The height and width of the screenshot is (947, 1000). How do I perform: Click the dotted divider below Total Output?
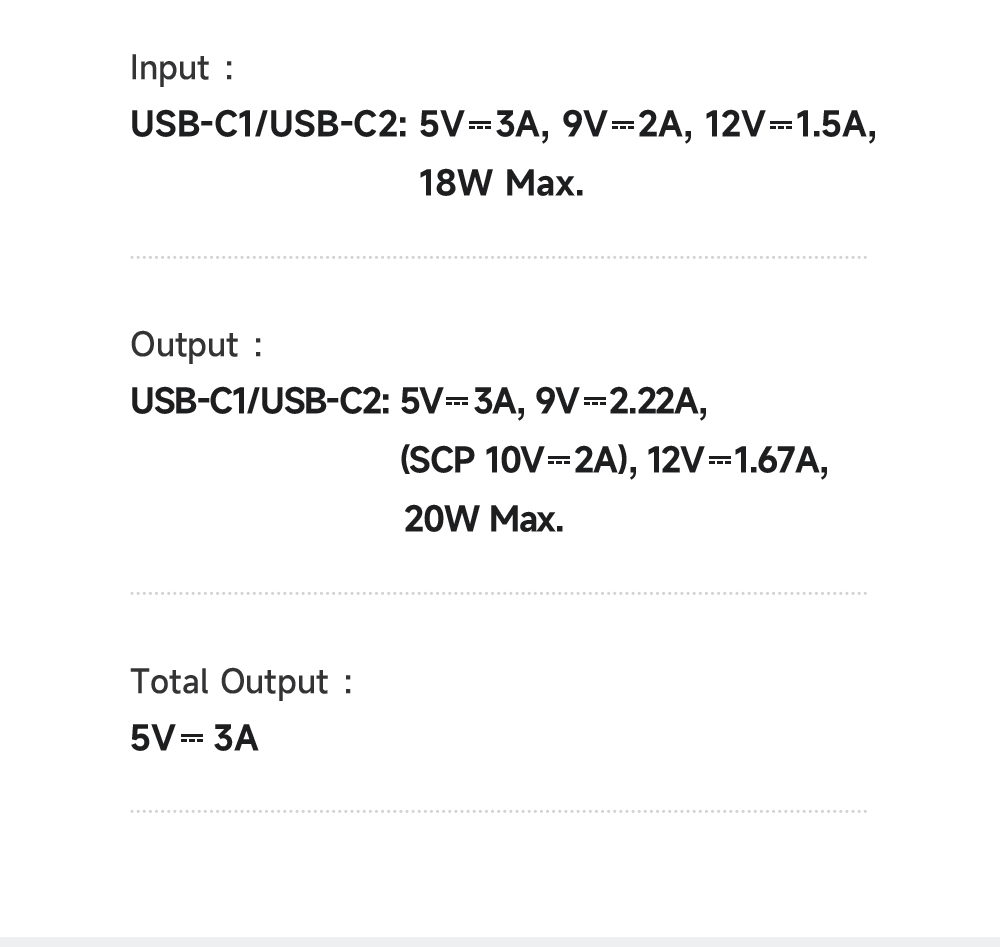tap(498, 811)
